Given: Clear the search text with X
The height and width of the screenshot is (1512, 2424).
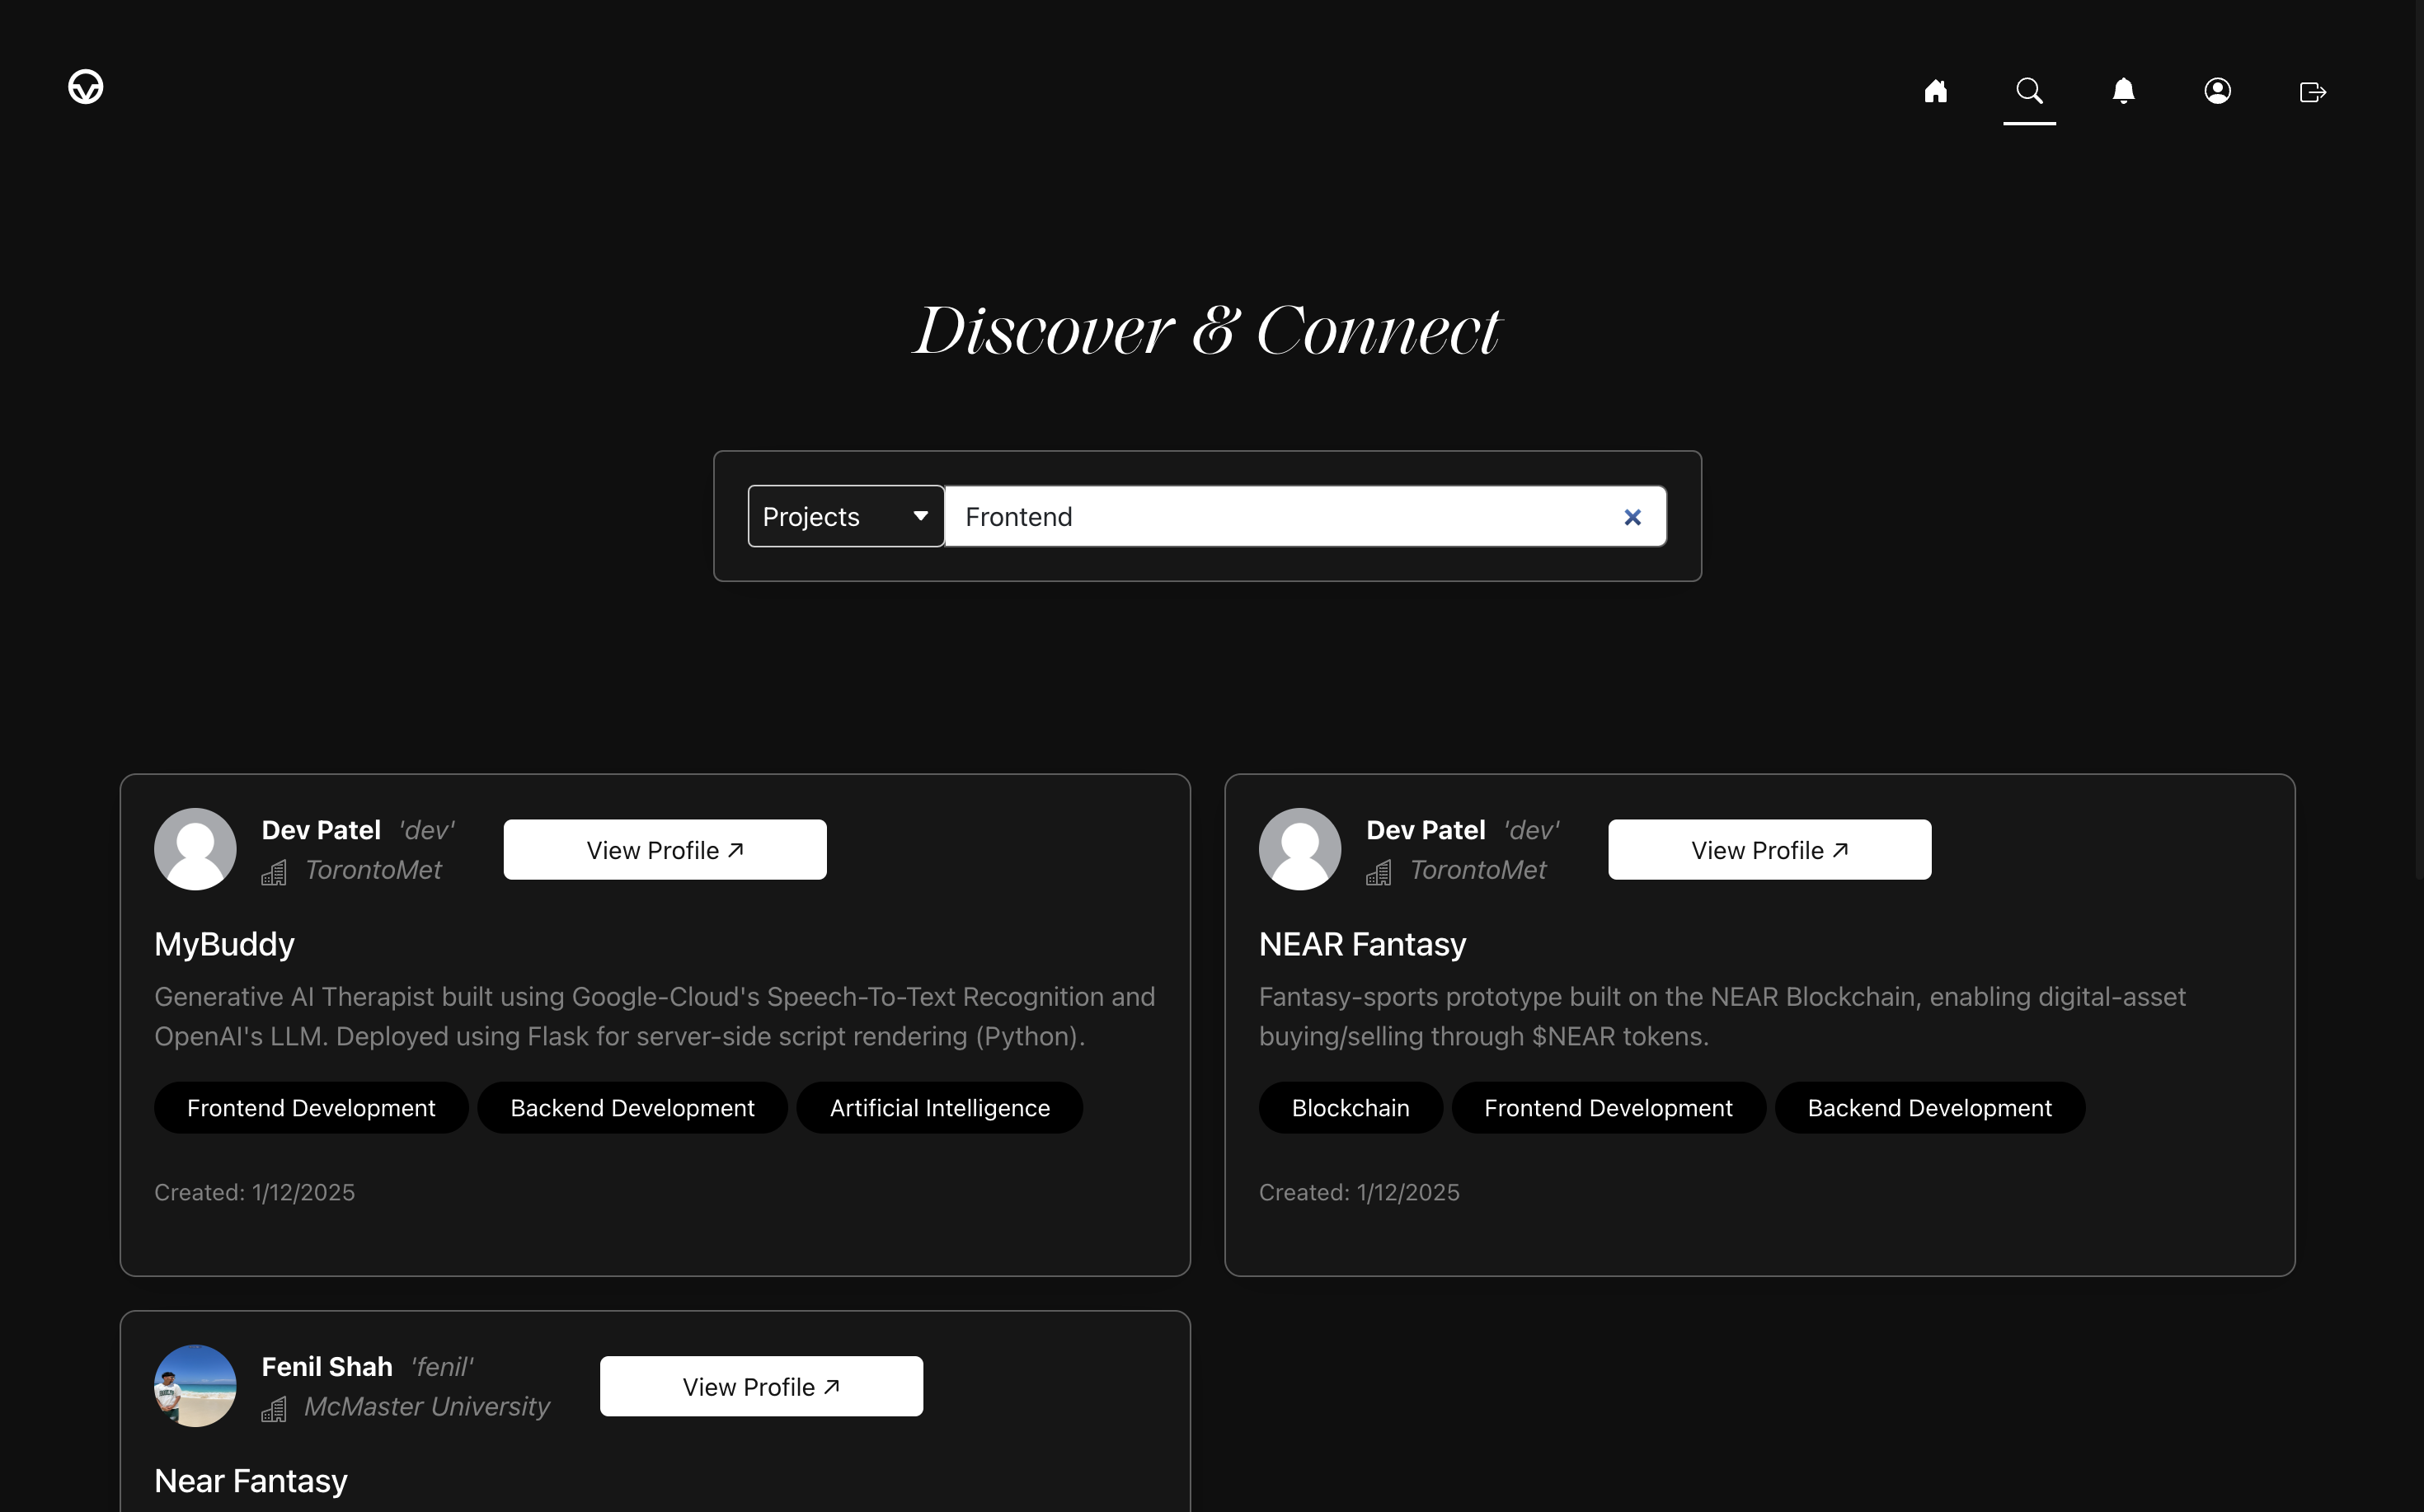Looking at the screenshot, I should coord(1632,517).
